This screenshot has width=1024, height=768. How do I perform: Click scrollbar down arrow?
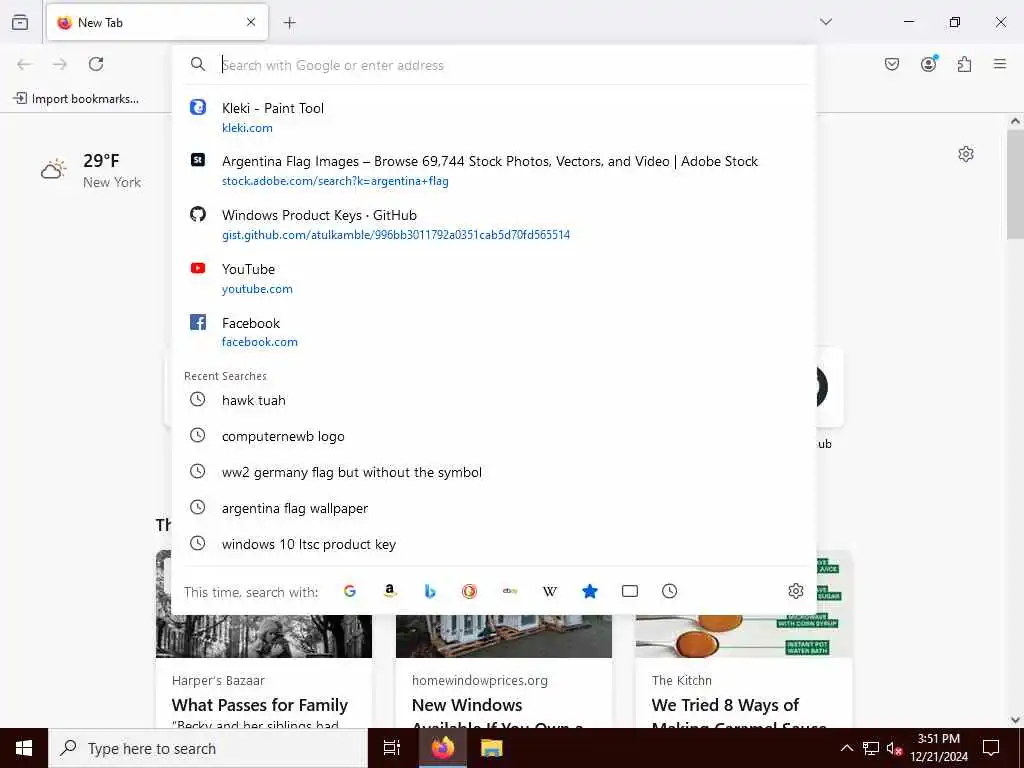click(x=1015, y=720)
